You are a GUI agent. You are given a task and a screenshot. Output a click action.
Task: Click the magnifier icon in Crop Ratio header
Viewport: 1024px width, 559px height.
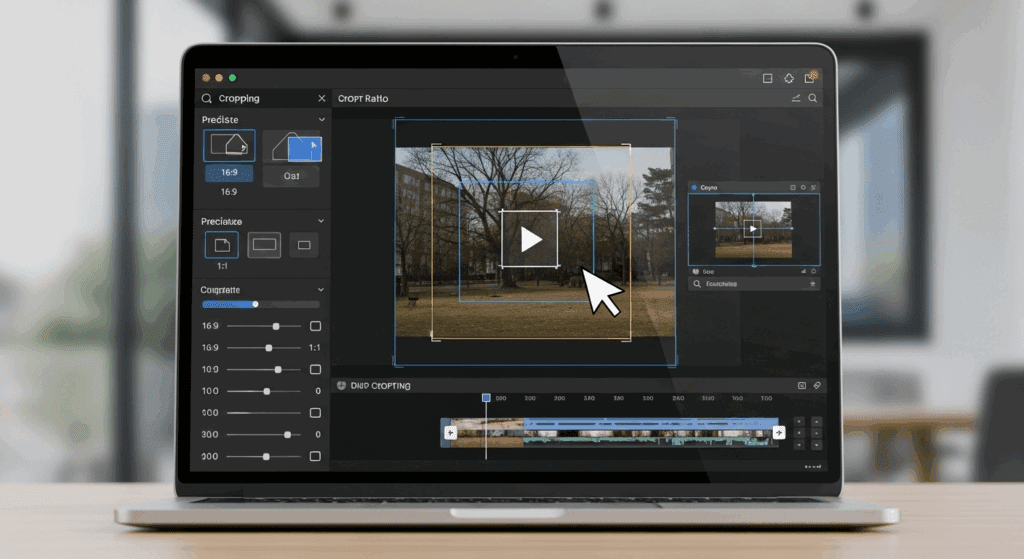pyautogui.click(x=813, y=98)
